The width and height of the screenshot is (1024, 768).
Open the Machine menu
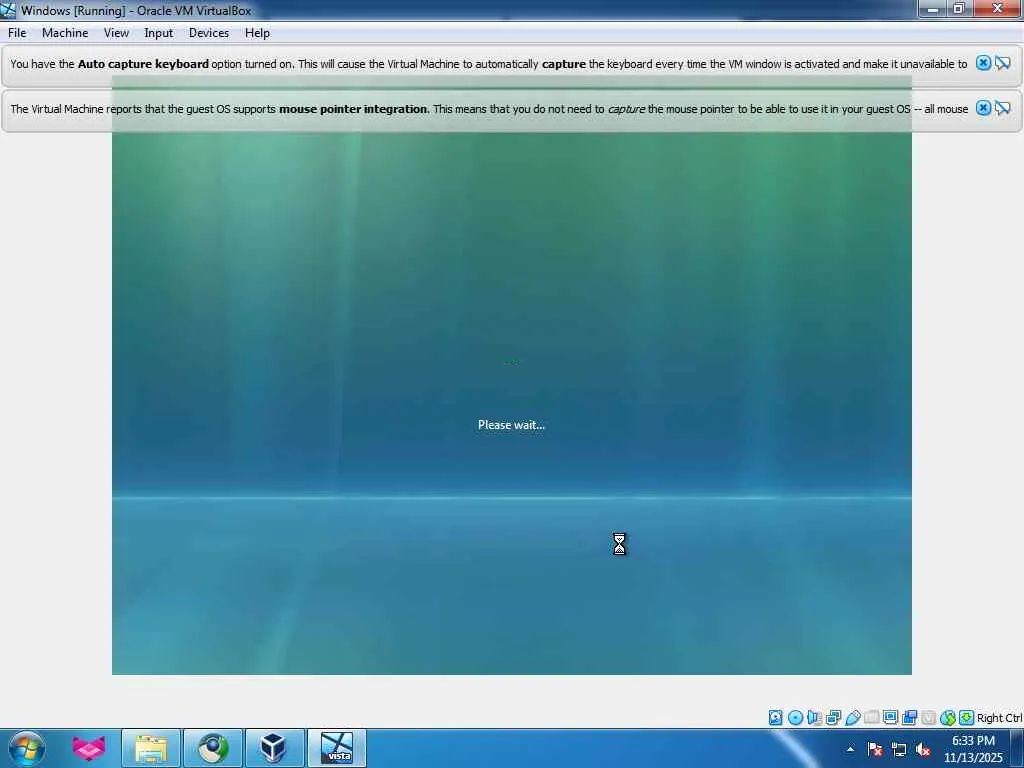click(65, 33)
